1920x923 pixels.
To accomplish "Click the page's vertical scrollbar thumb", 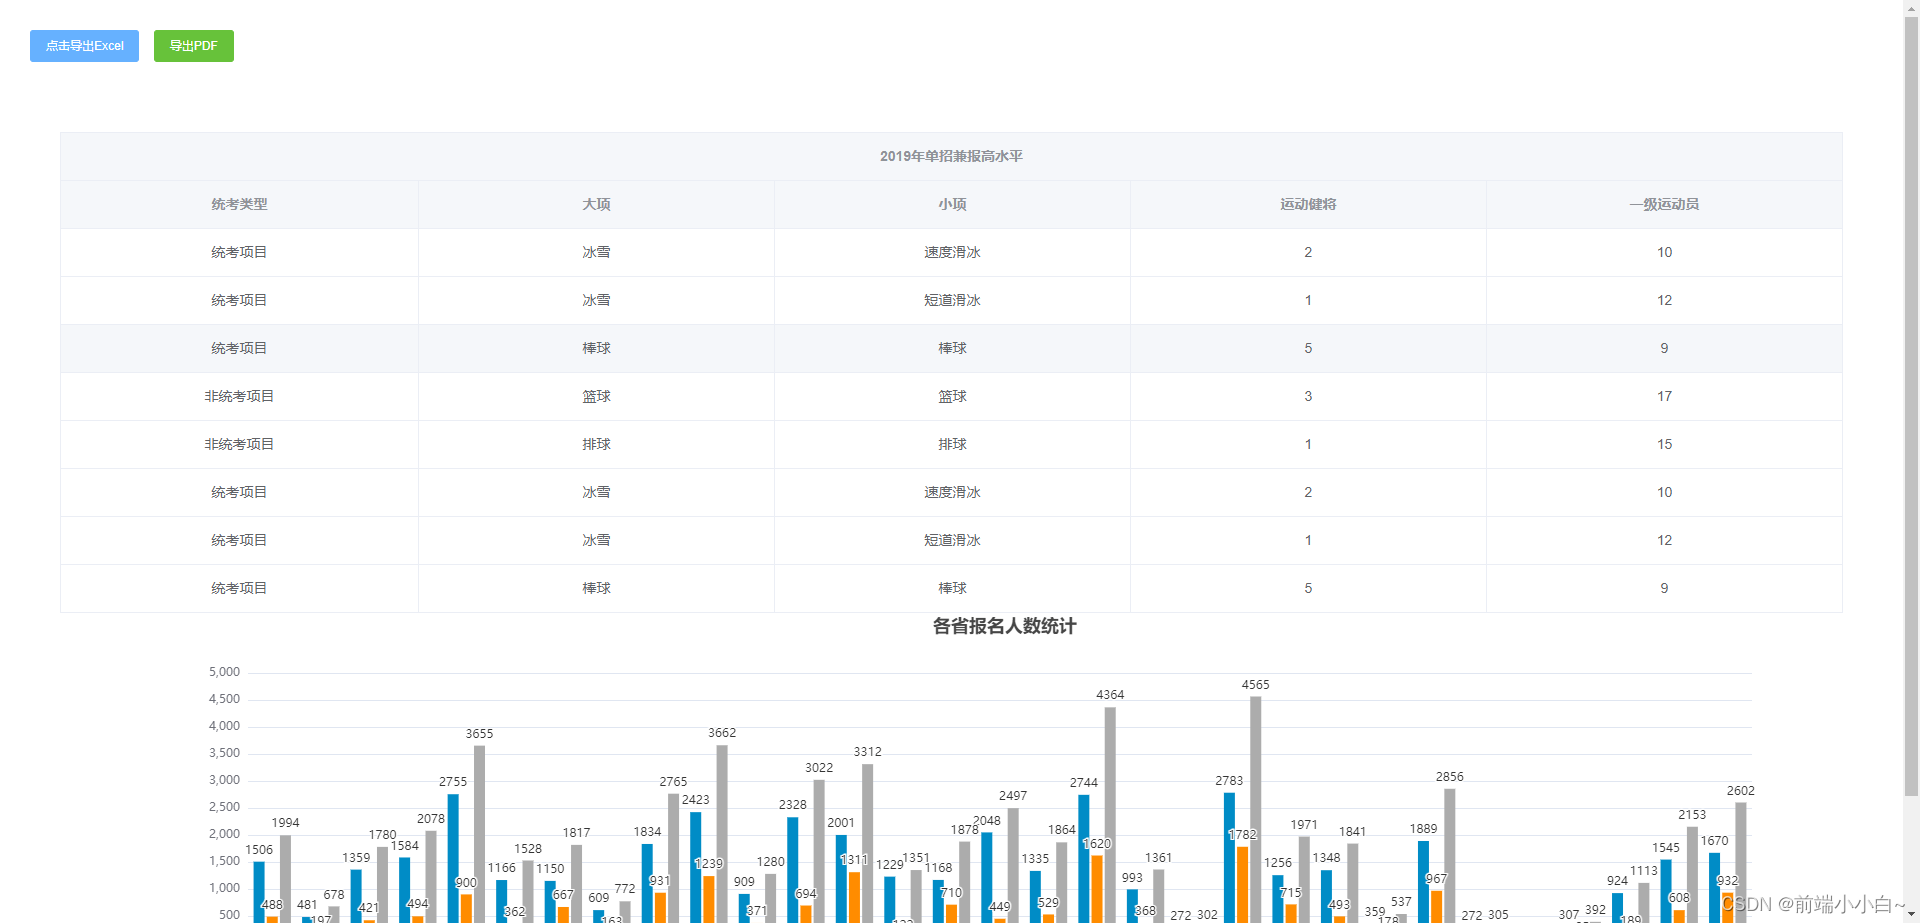I will (x=1911, y=406).
